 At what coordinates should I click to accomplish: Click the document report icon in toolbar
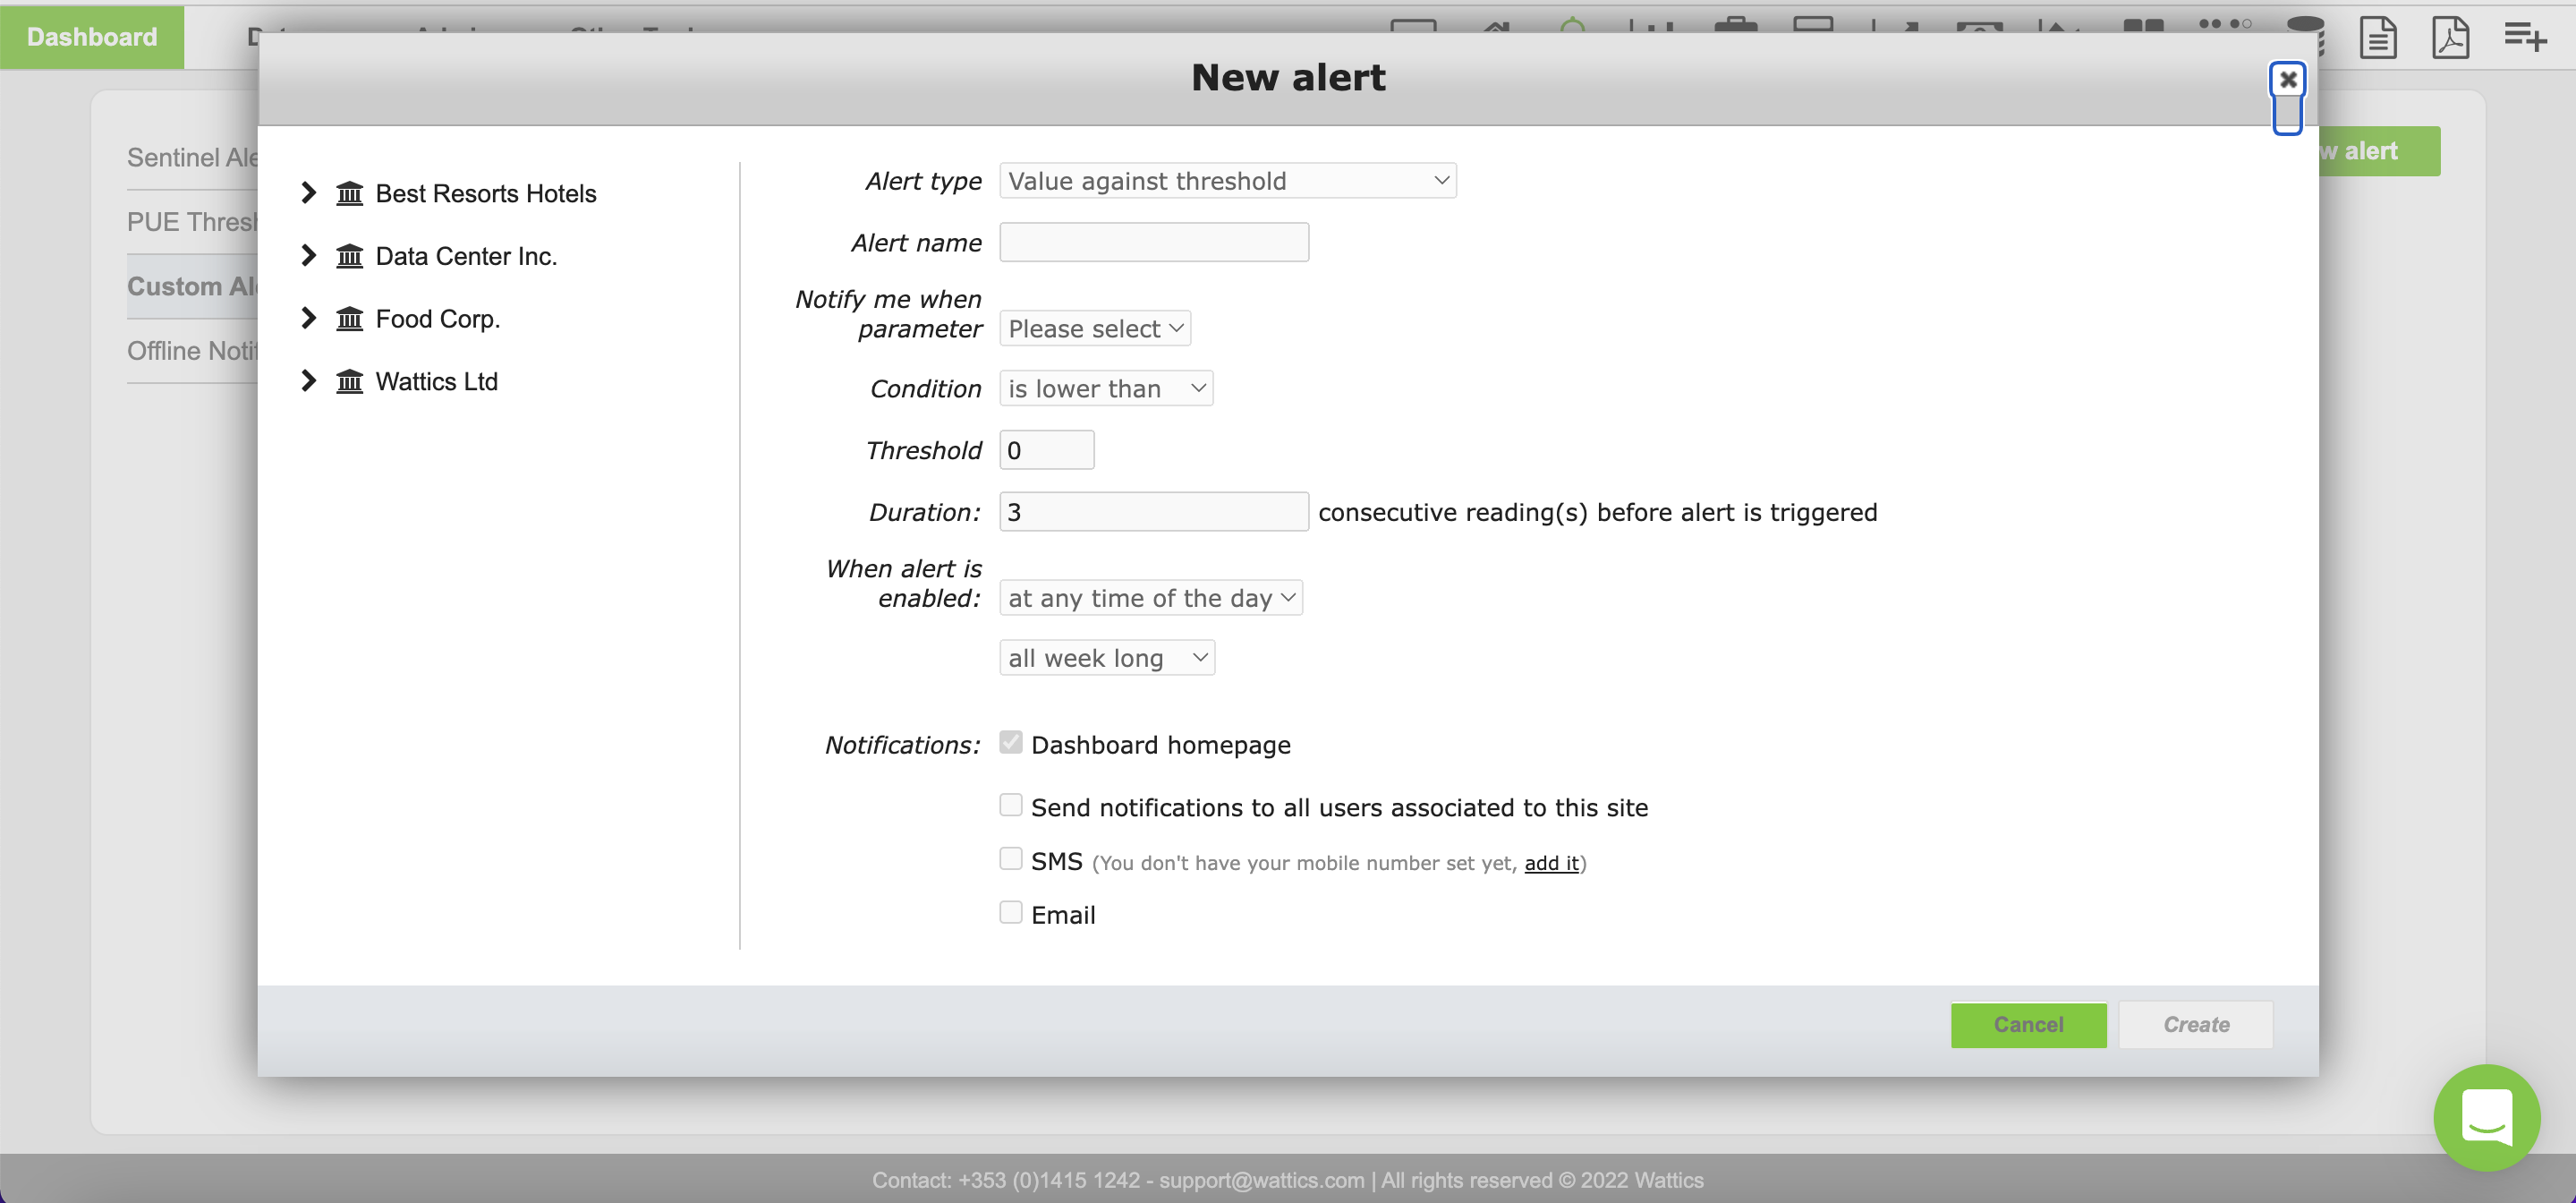[2377, 38]
